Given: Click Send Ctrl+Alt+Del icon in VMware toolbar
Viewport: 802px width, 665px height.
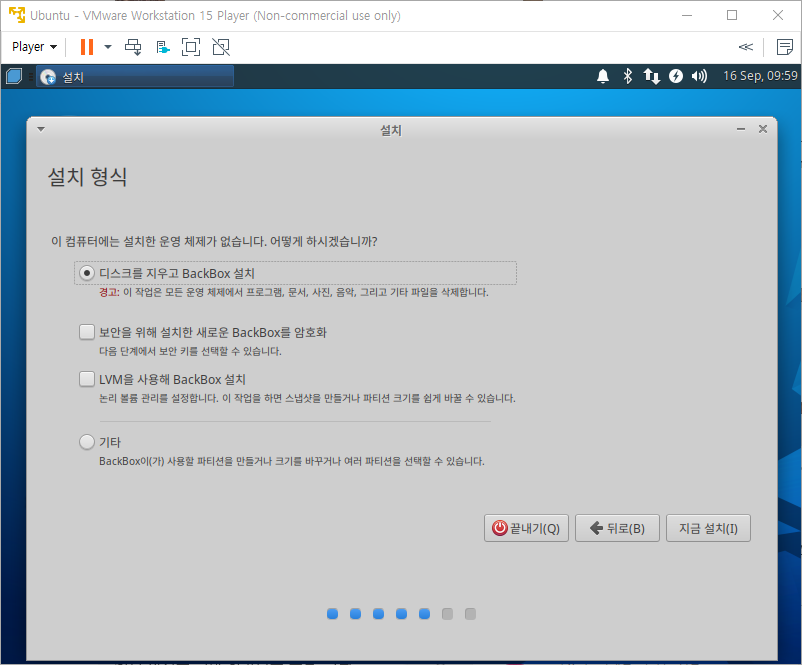Looking at the screenshot, I should (133, 47).
